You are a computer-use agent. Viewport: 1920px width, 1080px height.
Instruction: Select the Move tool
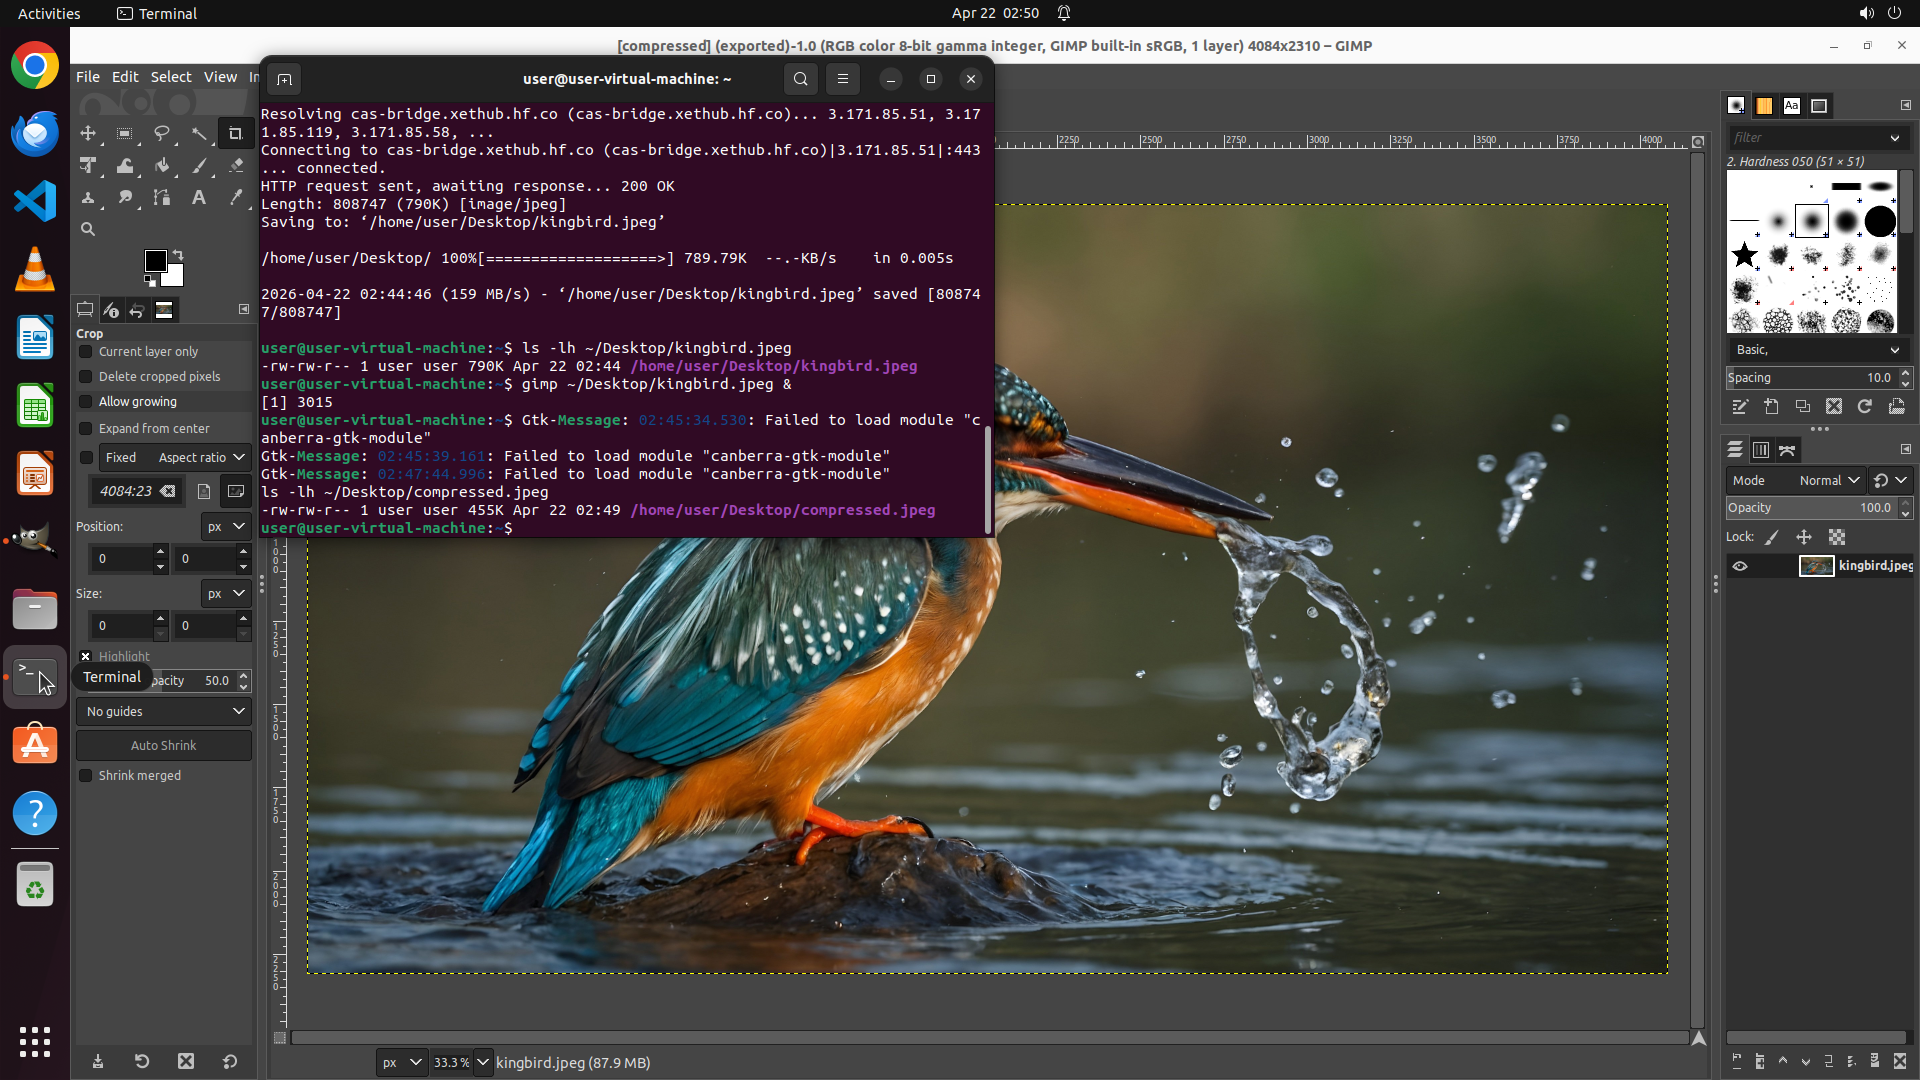[88, 133]
